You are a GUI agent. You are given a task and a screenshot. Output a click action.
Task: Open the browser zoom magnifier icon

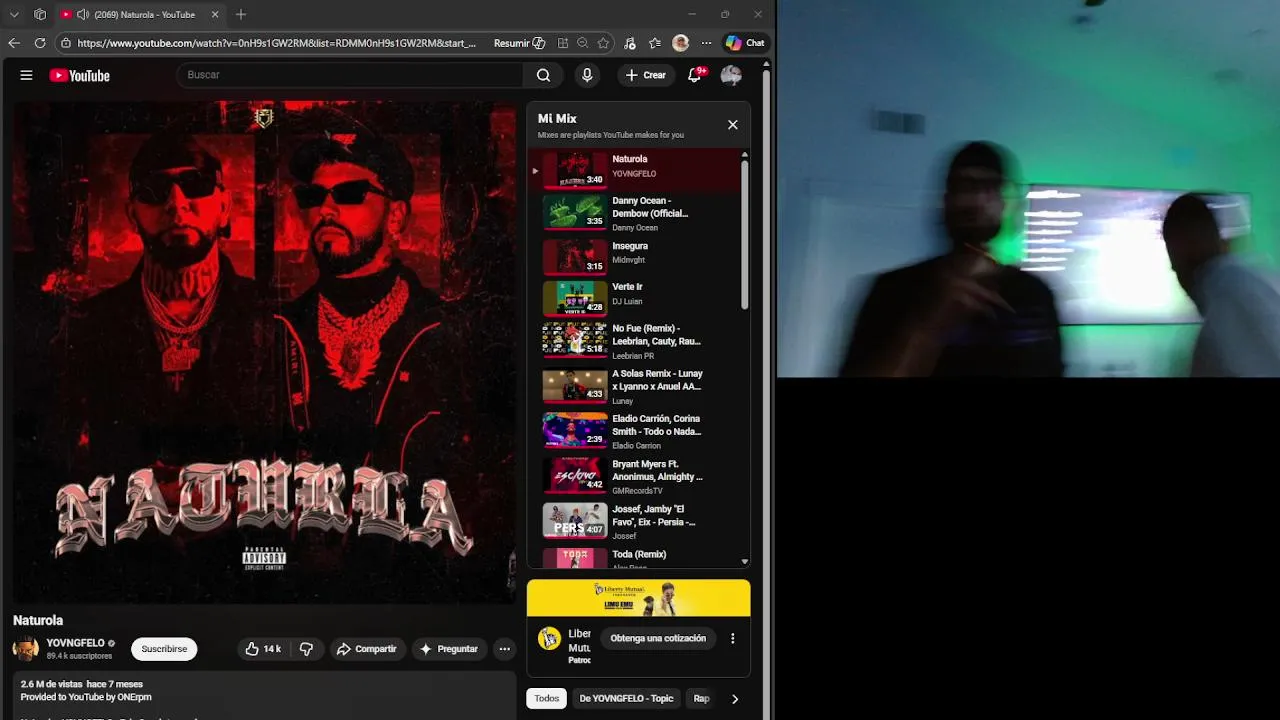coord(582,43)
